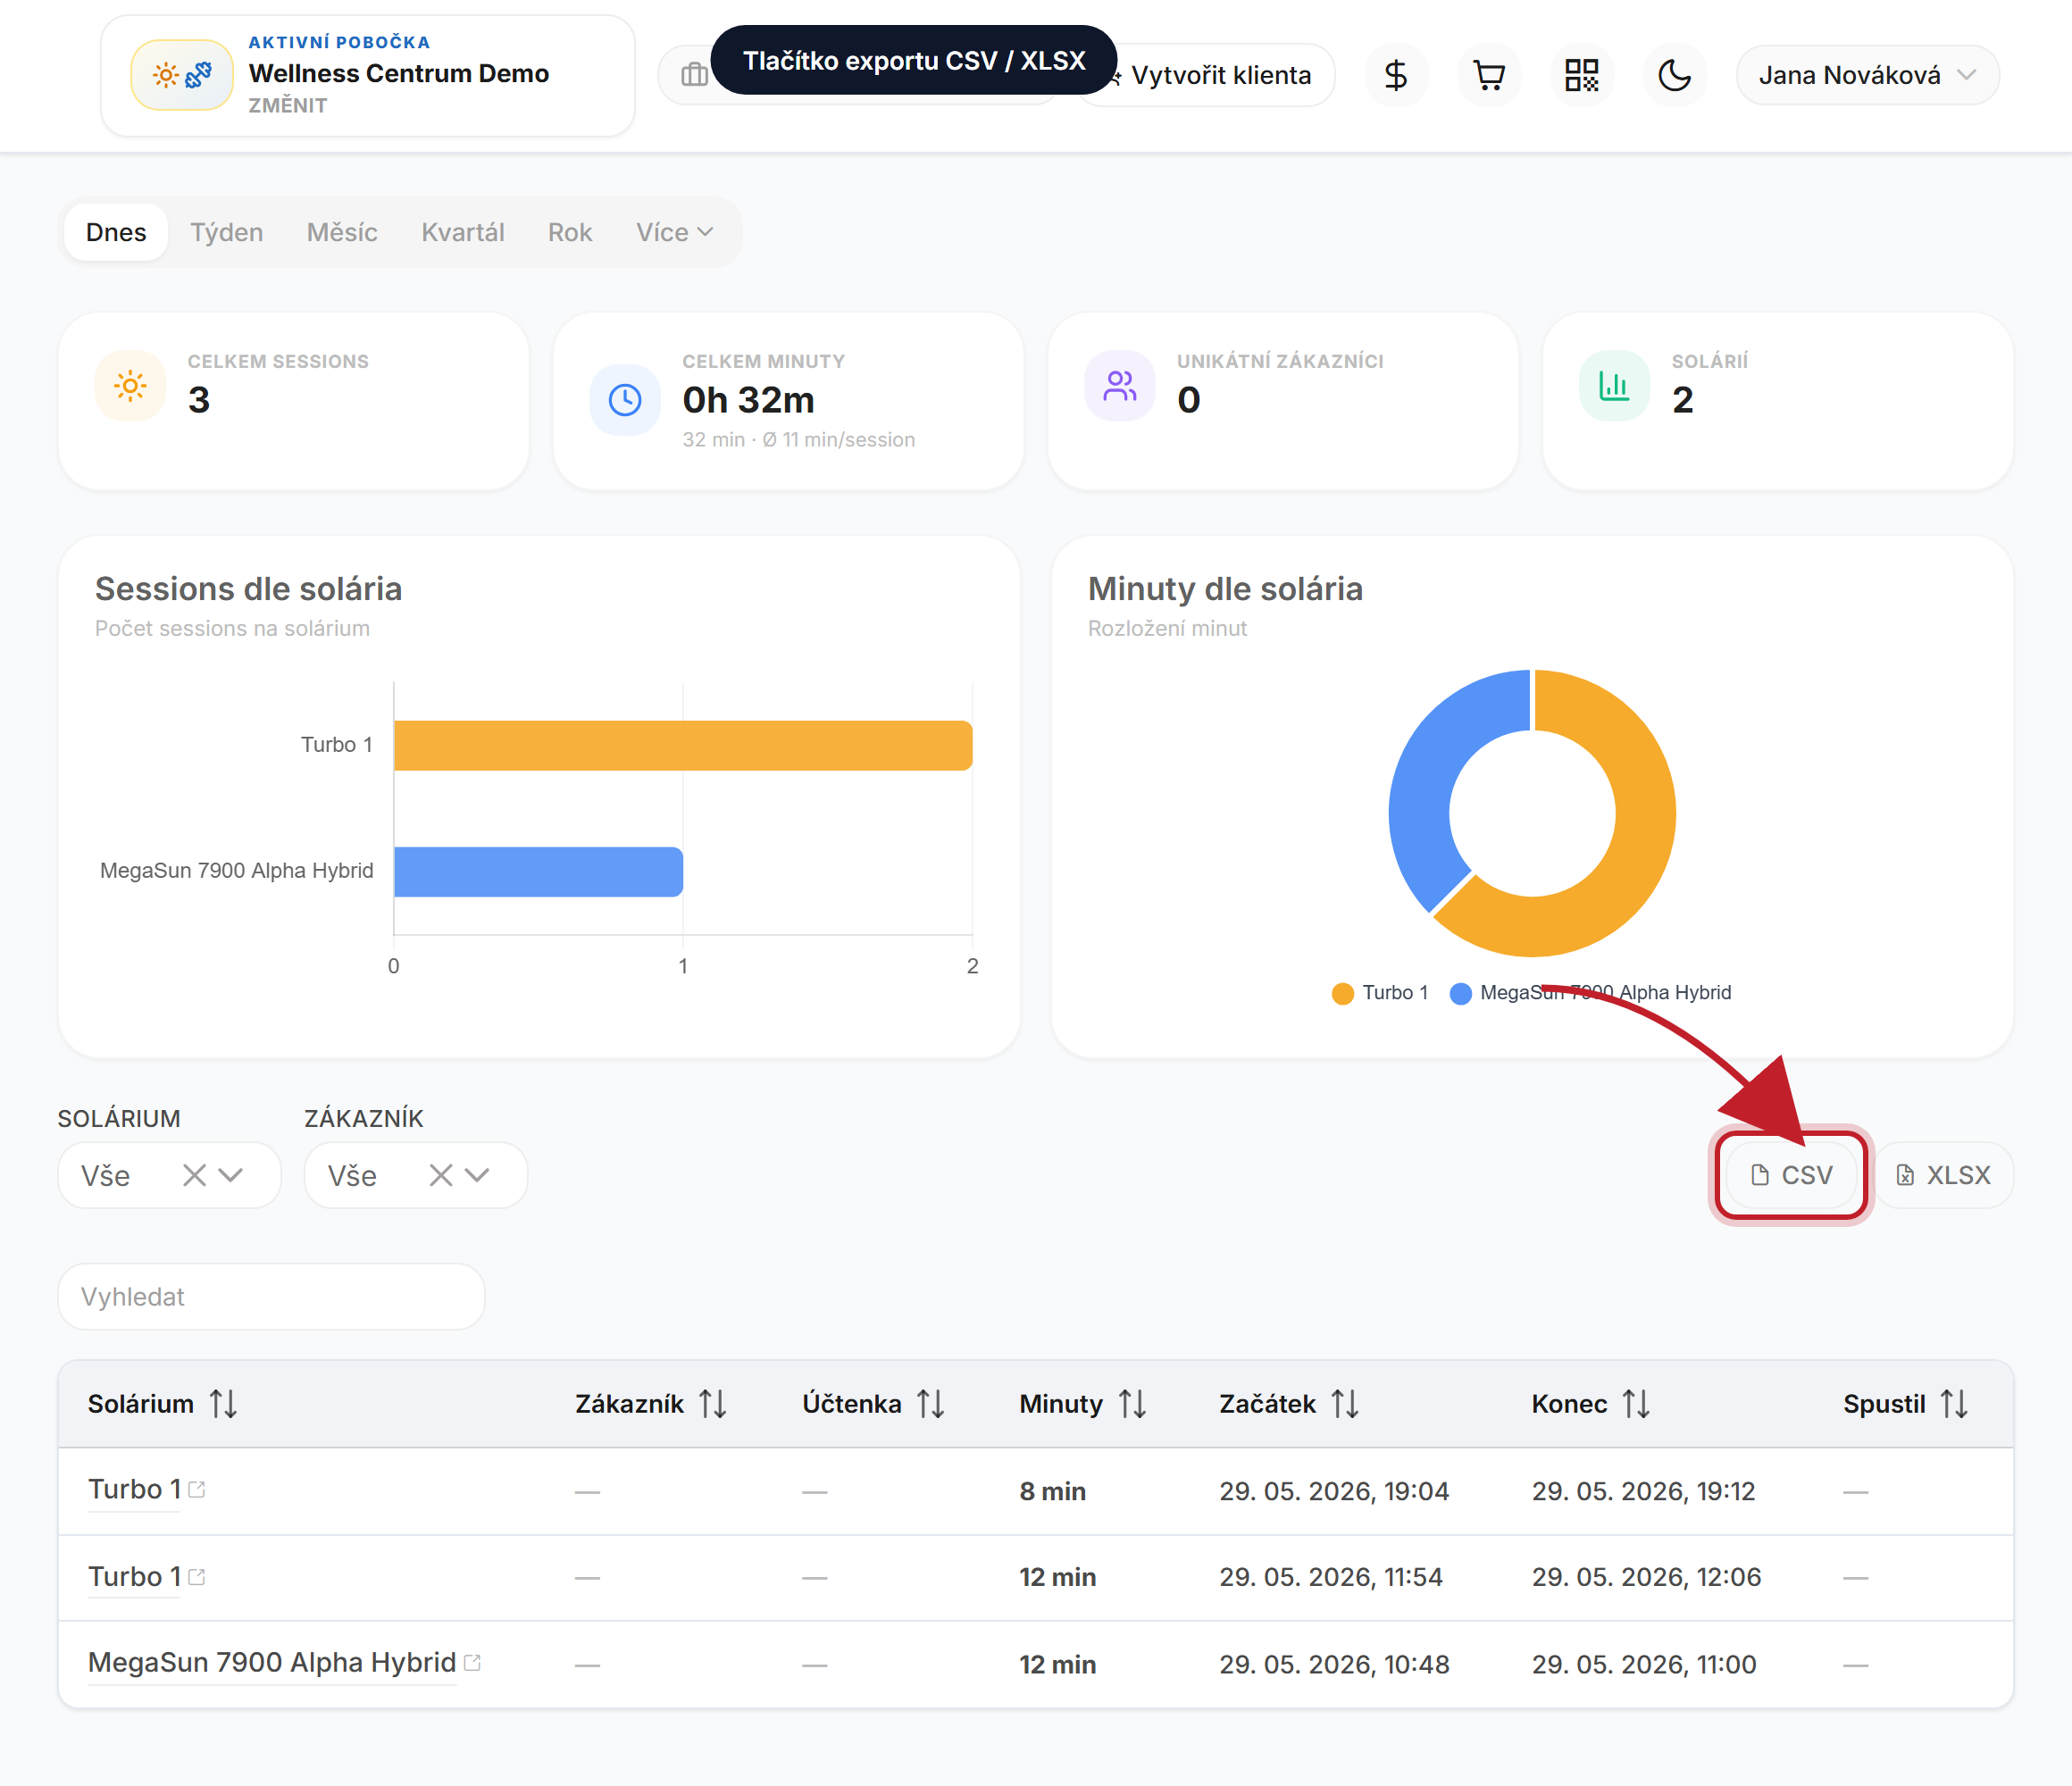
Task: Click the Vytvořit klienta button
Action: tap(1220, 75)
